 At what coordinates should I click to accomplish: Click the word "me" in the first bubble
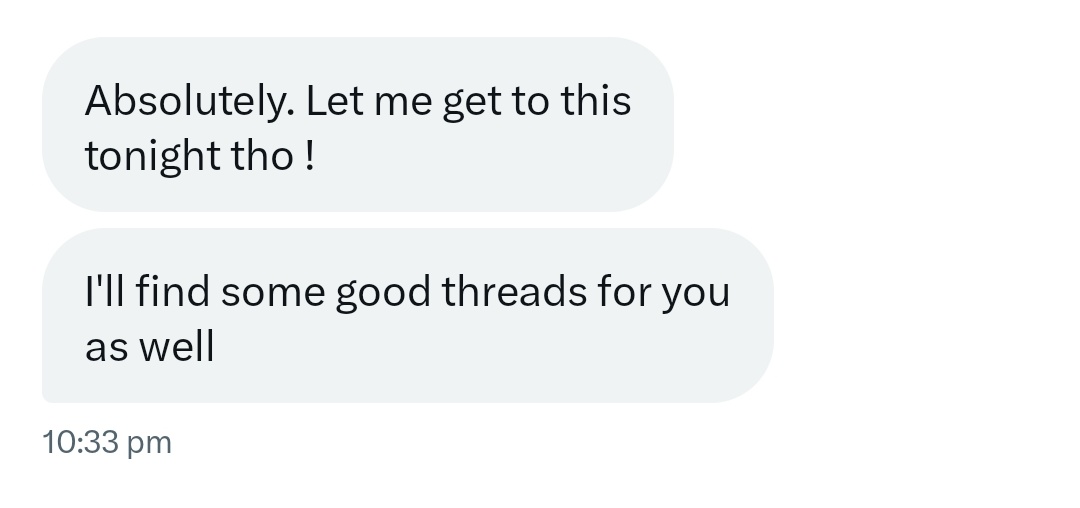[403, 104]
